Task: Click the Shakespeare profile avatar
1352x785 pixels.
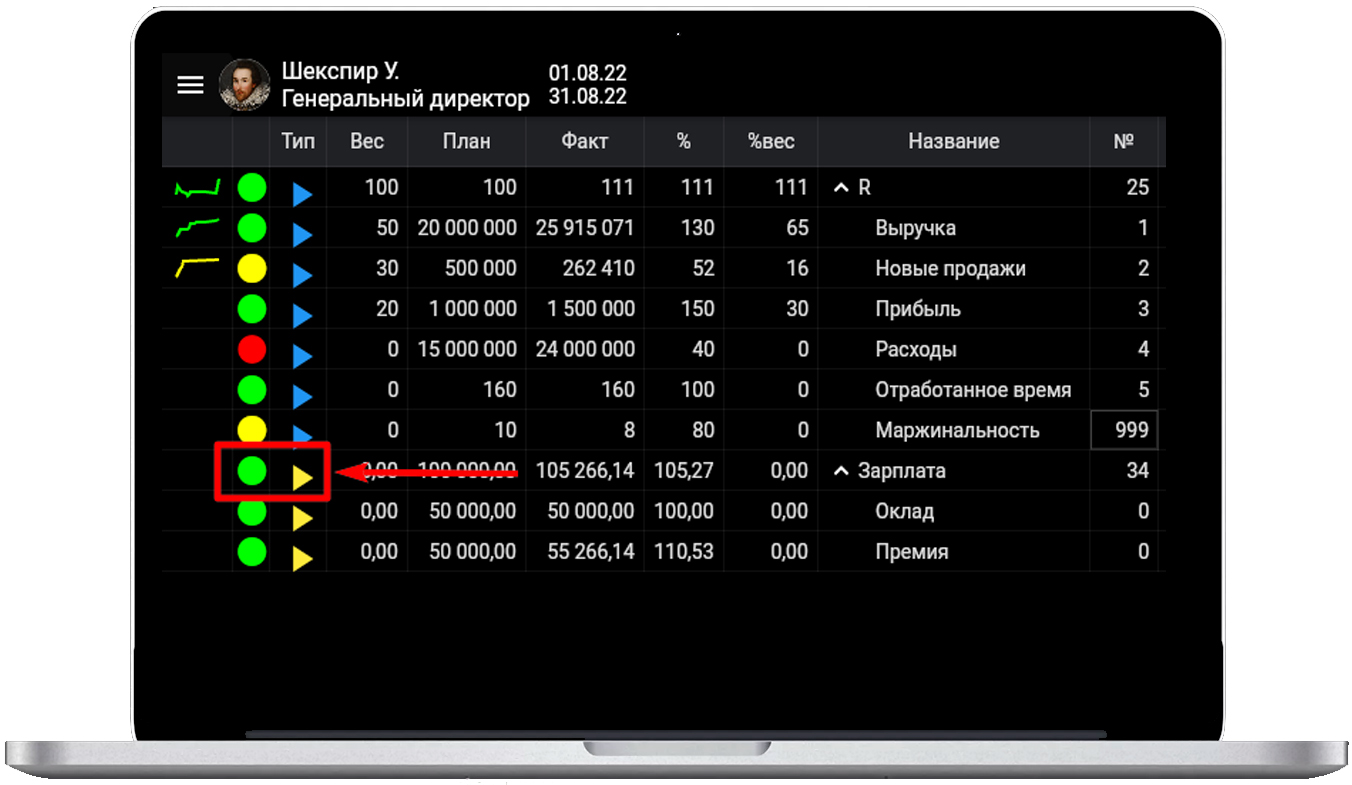Action: pos(244,85)
